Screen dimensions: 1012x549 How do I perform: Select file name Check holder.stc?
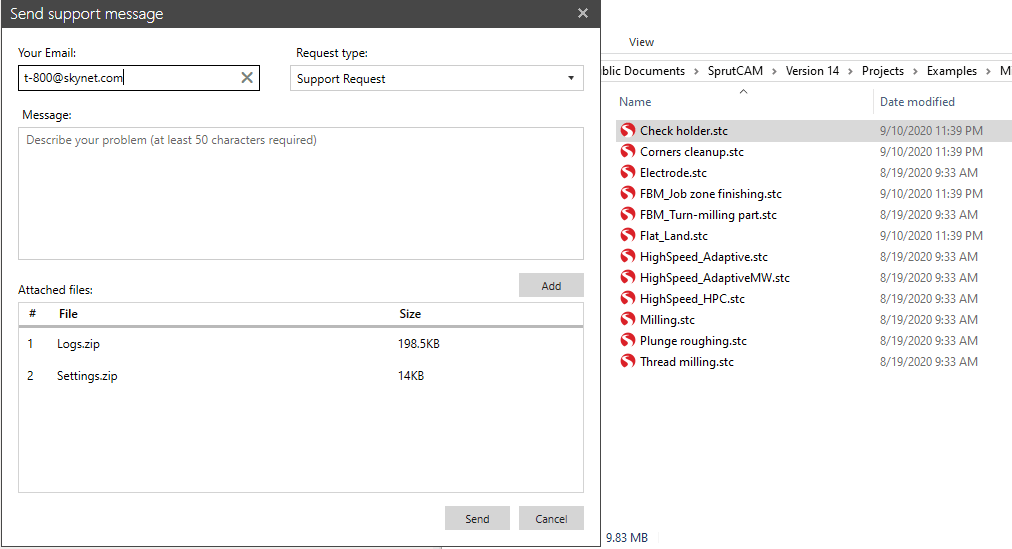point(683,130)
